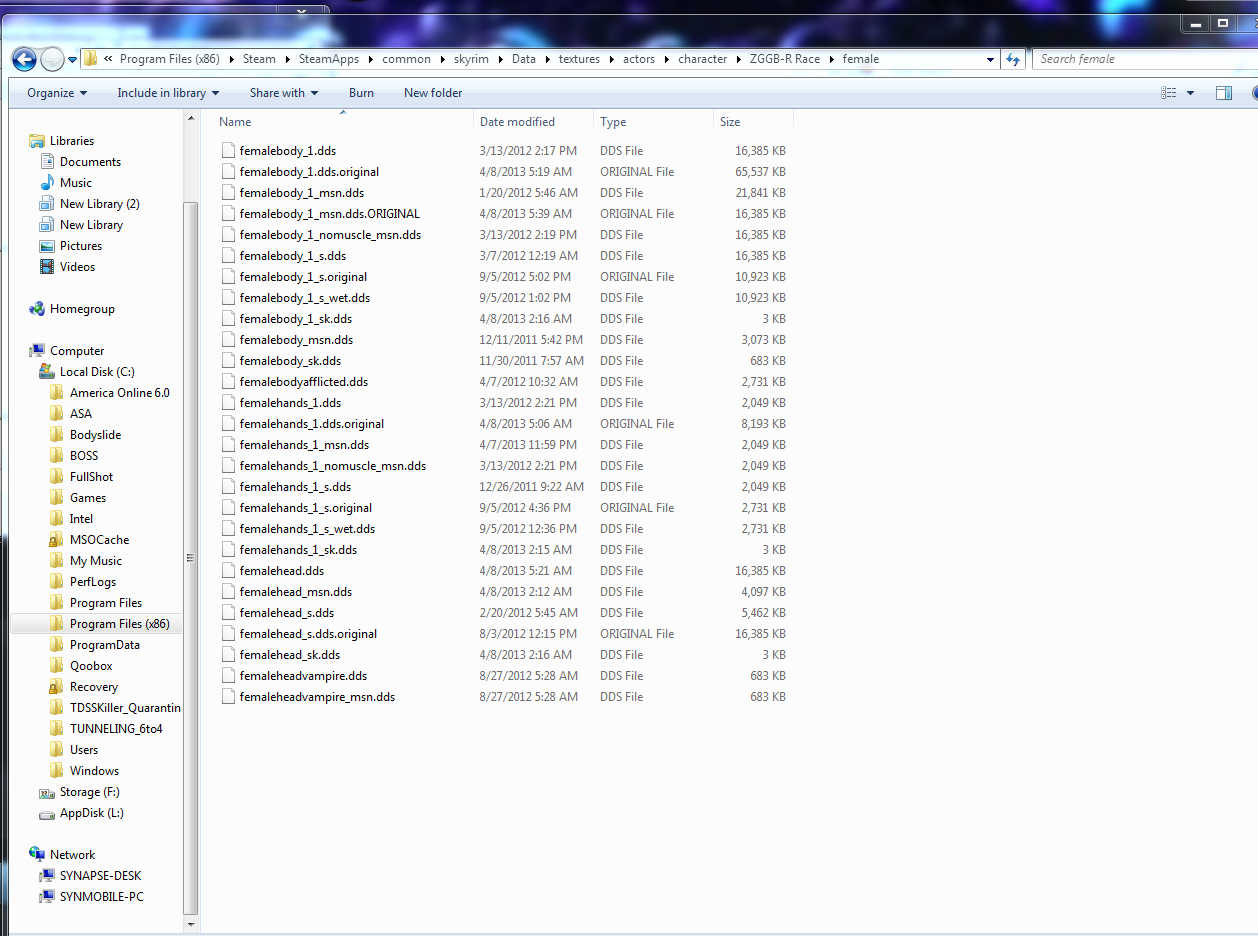1258x936 pixels.
Task: Open the Homegroup icon in sidebar
Action: click(x=37, y=309)
